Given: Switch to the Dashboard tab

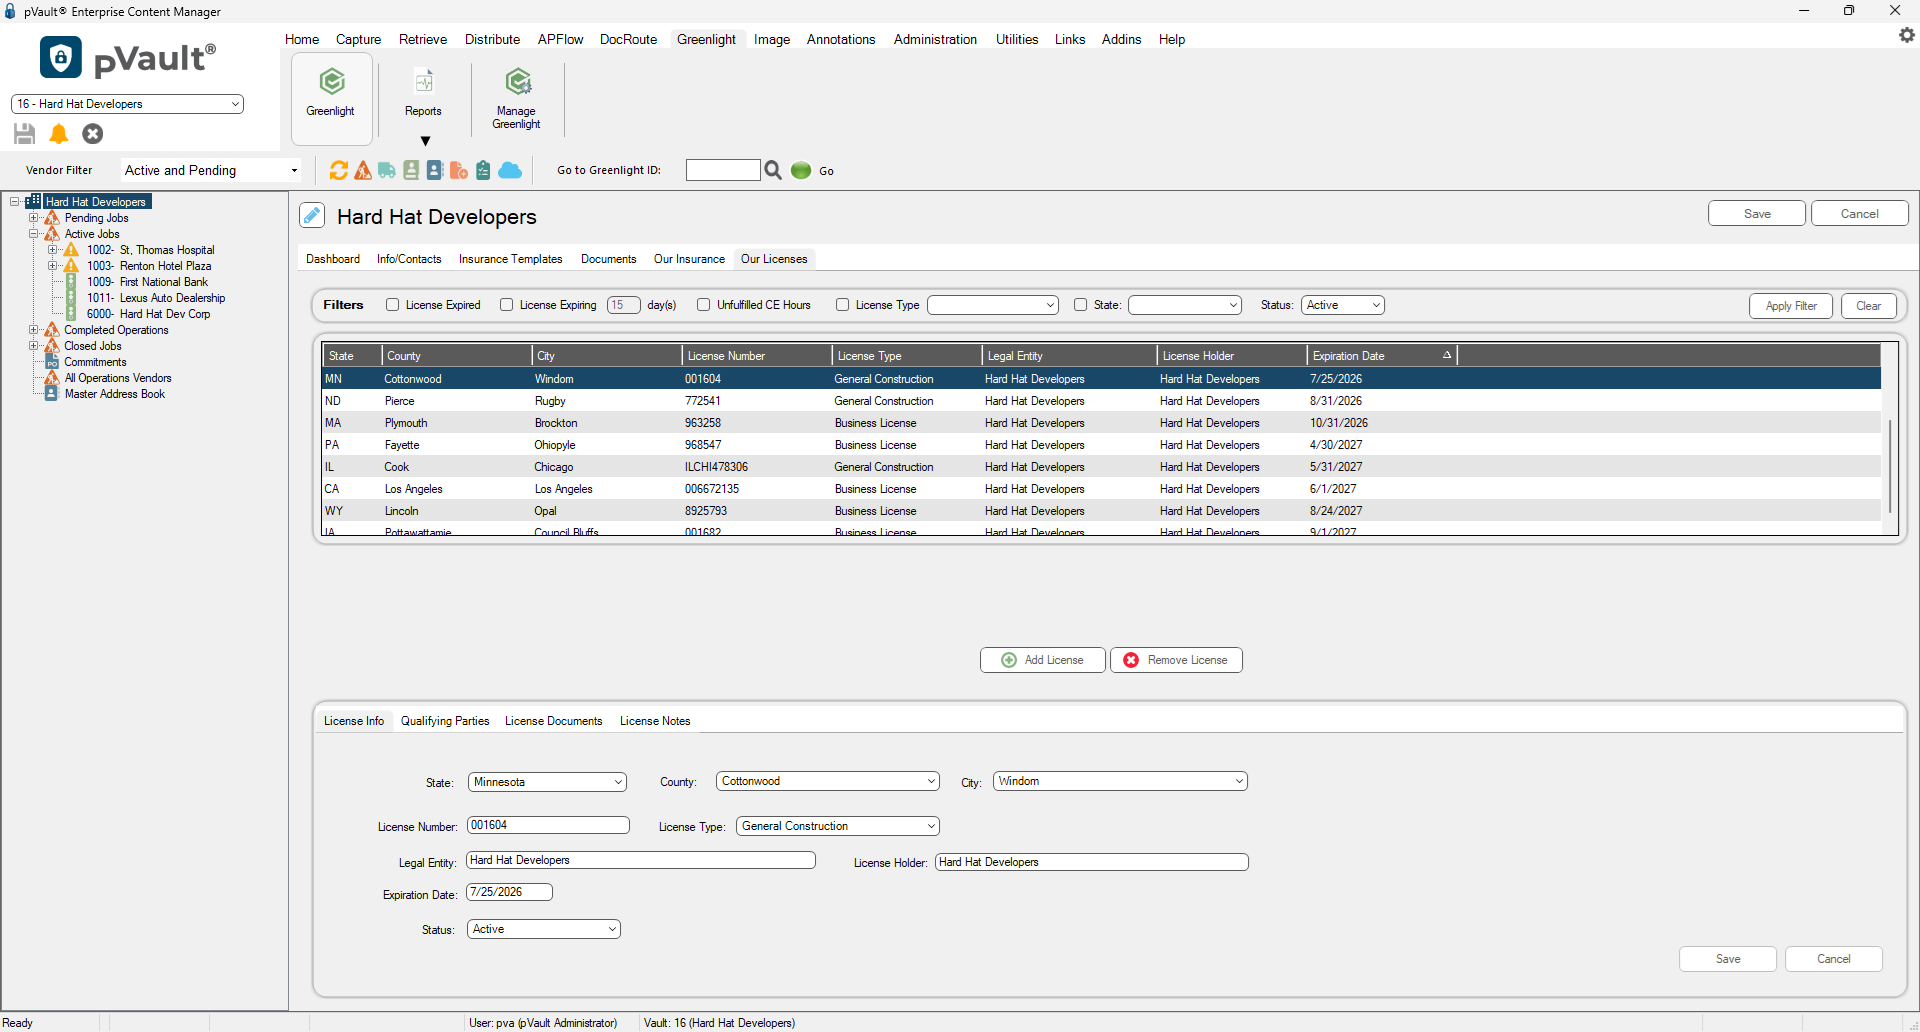Looking at the screenshot, I should point(333,259).
